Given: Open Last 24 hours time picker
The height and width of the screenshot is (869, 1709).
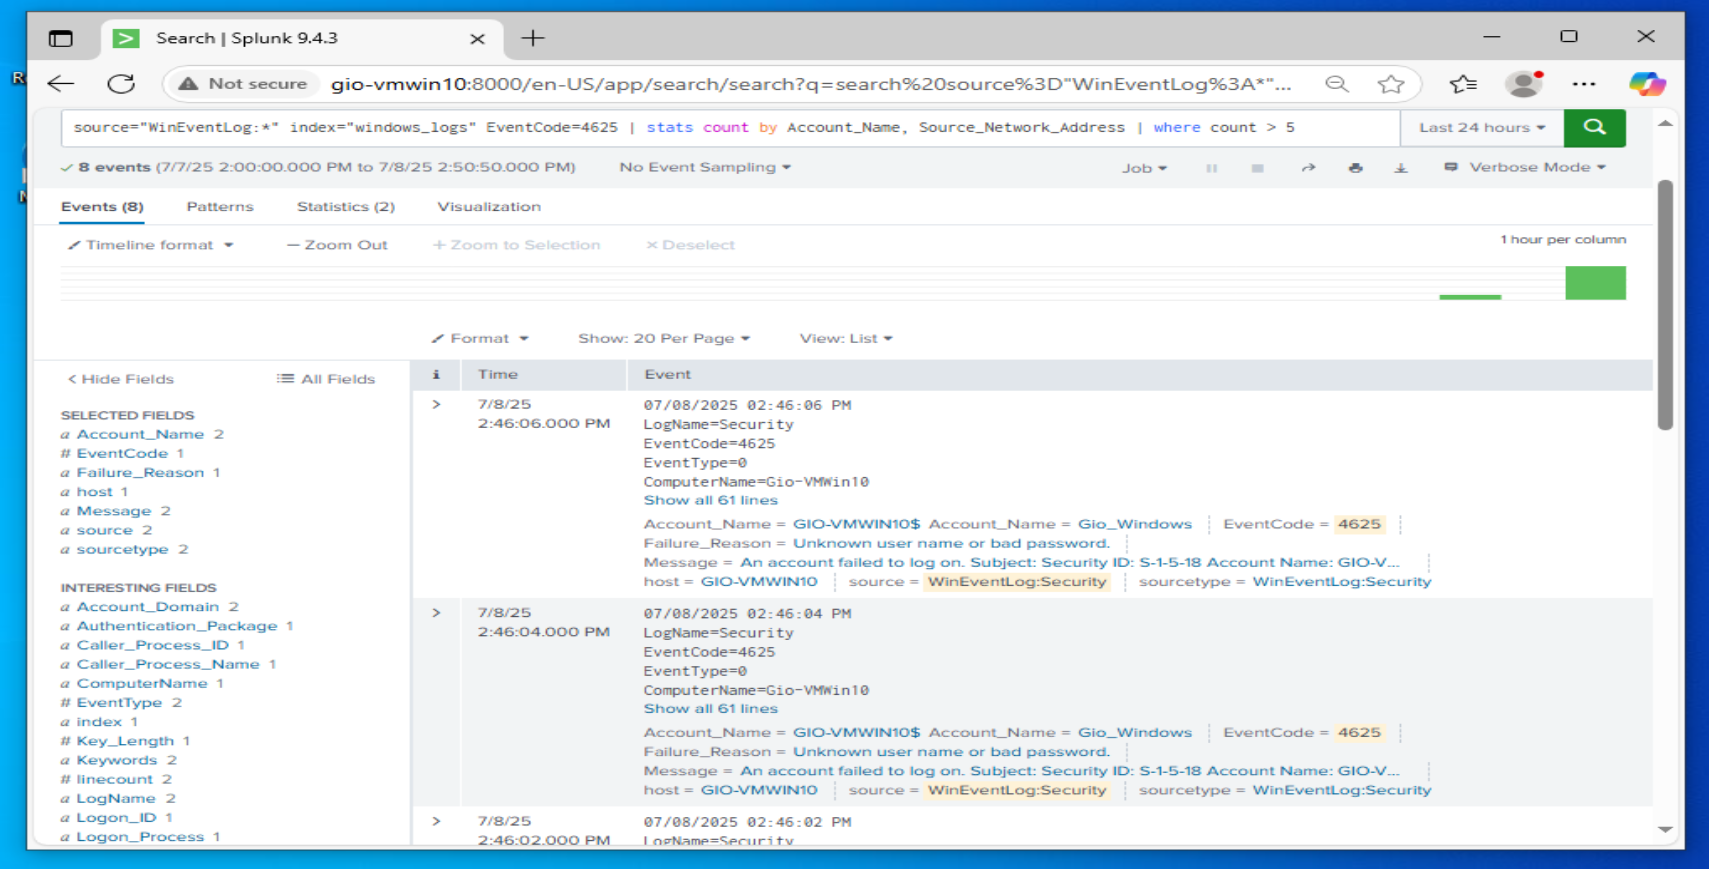Looking at the screenshot, I should click(1482, 128).
